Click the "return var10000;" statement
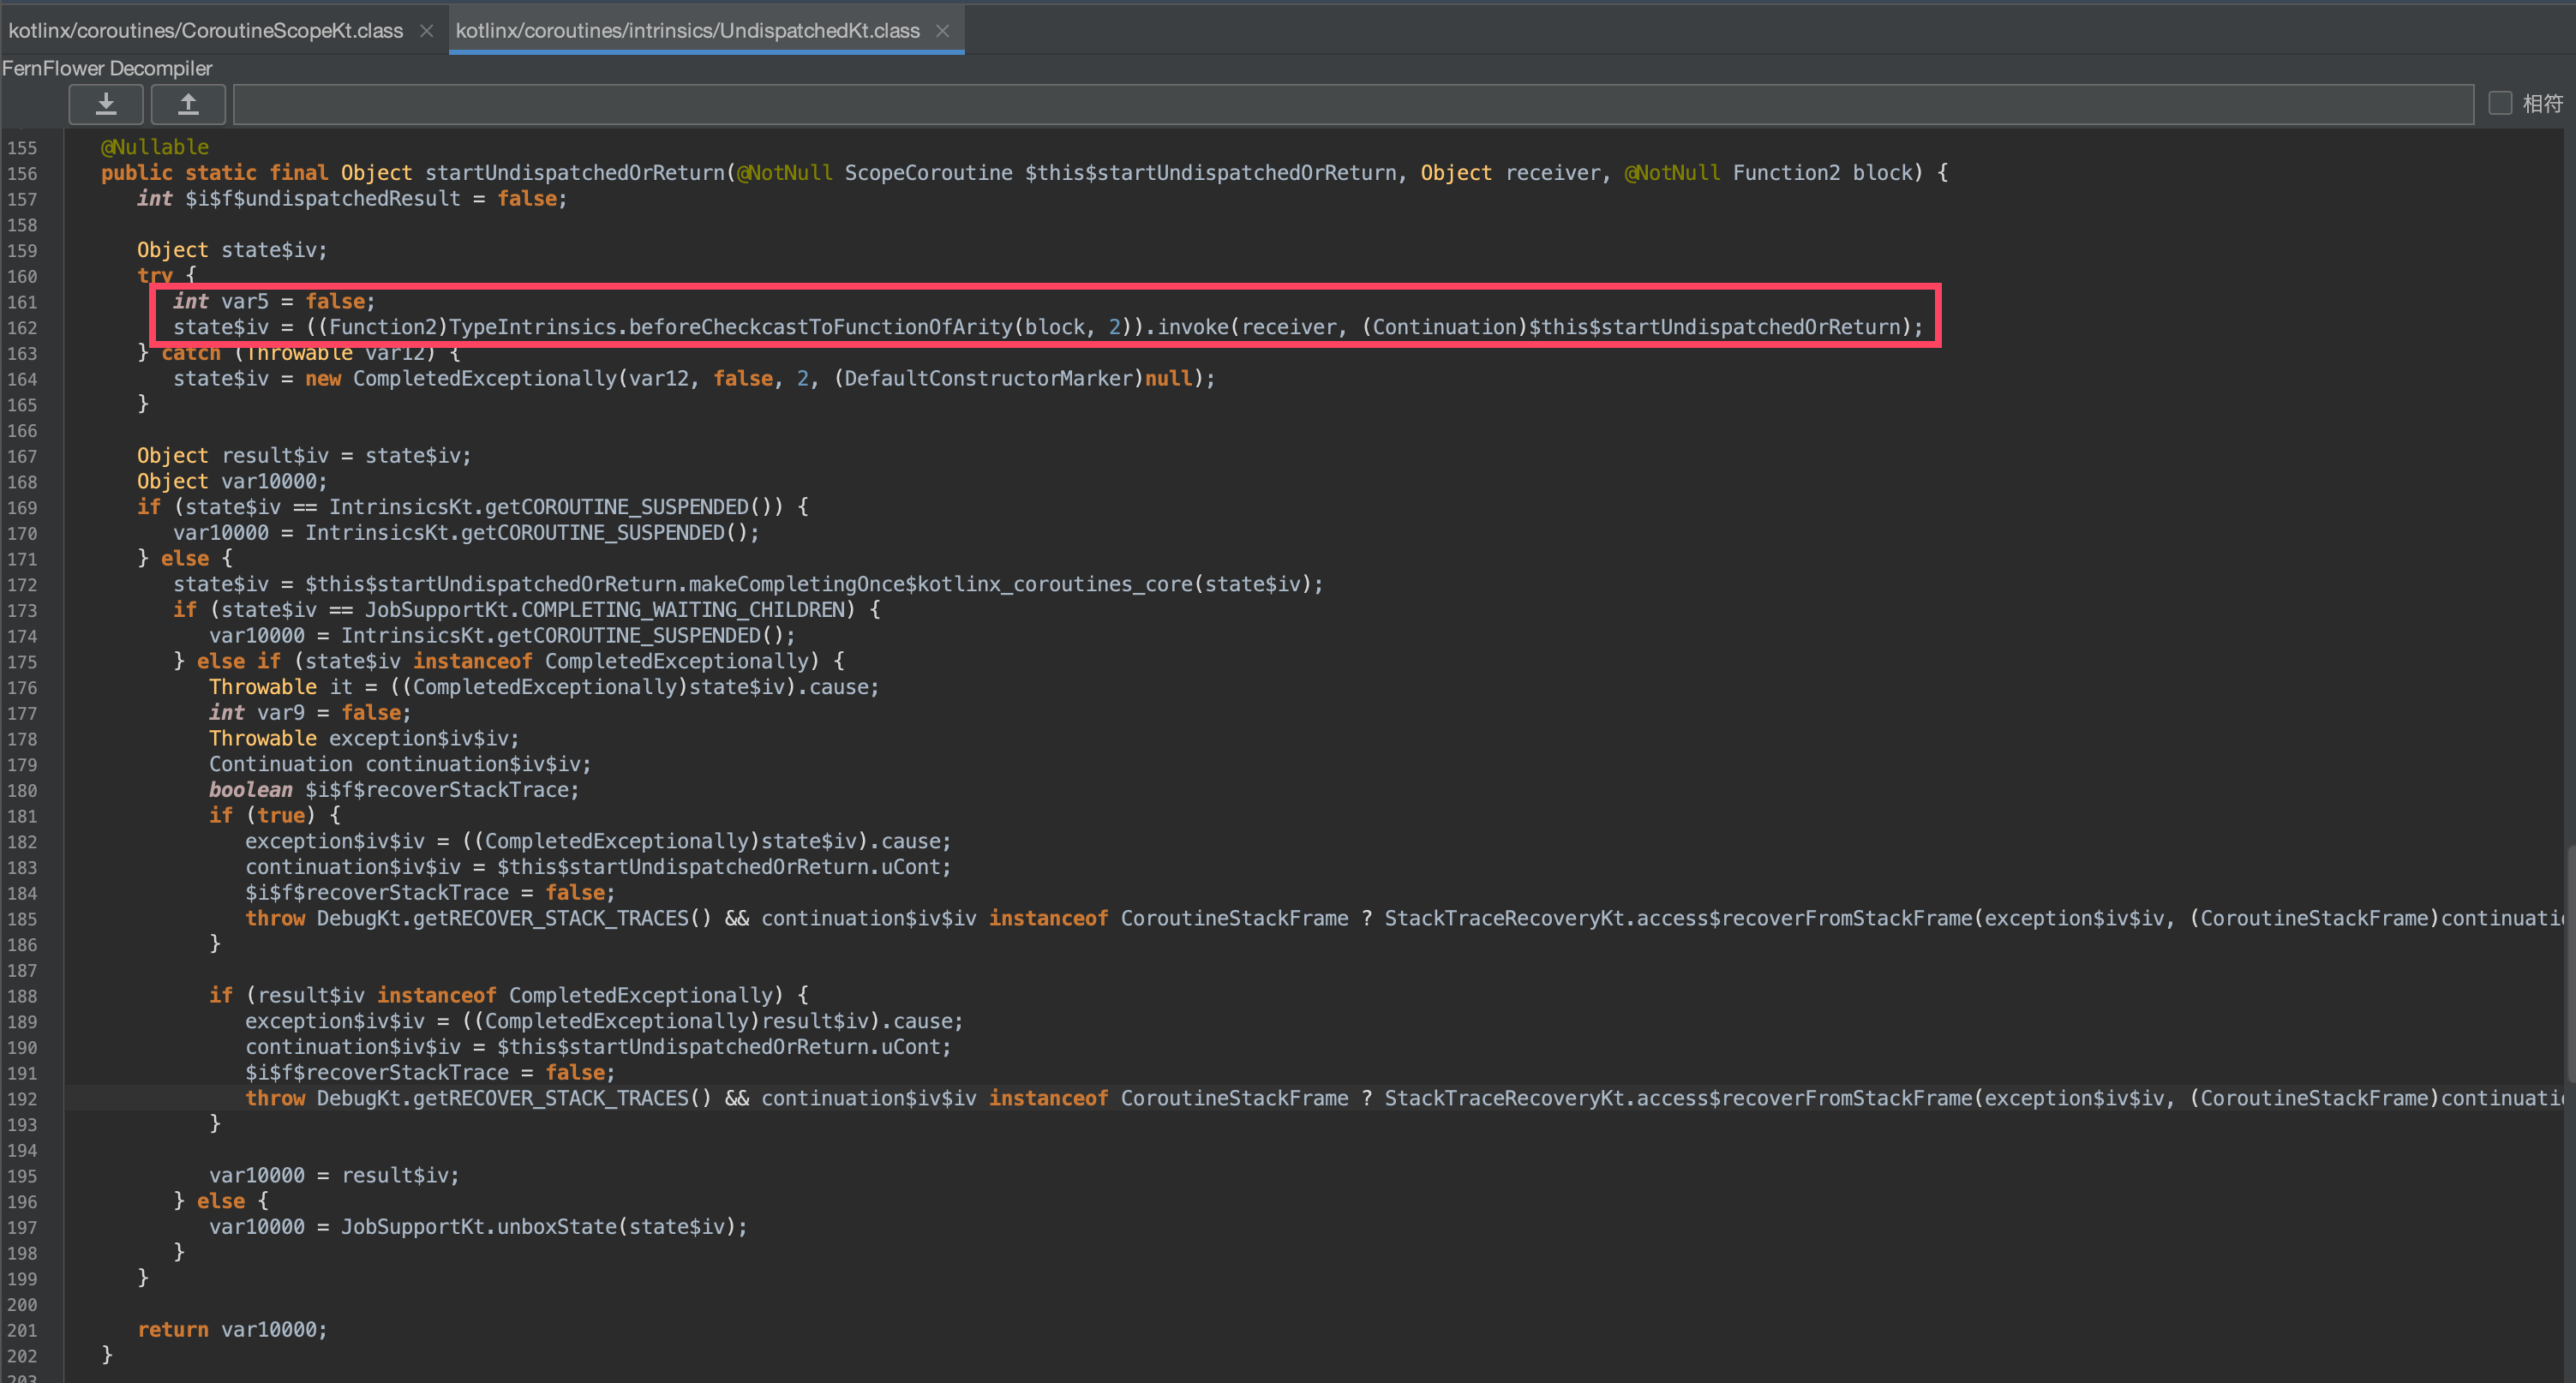The width and height of the screenshot is (2576, 1383). pyautogui.click(x=232, y=1330)
